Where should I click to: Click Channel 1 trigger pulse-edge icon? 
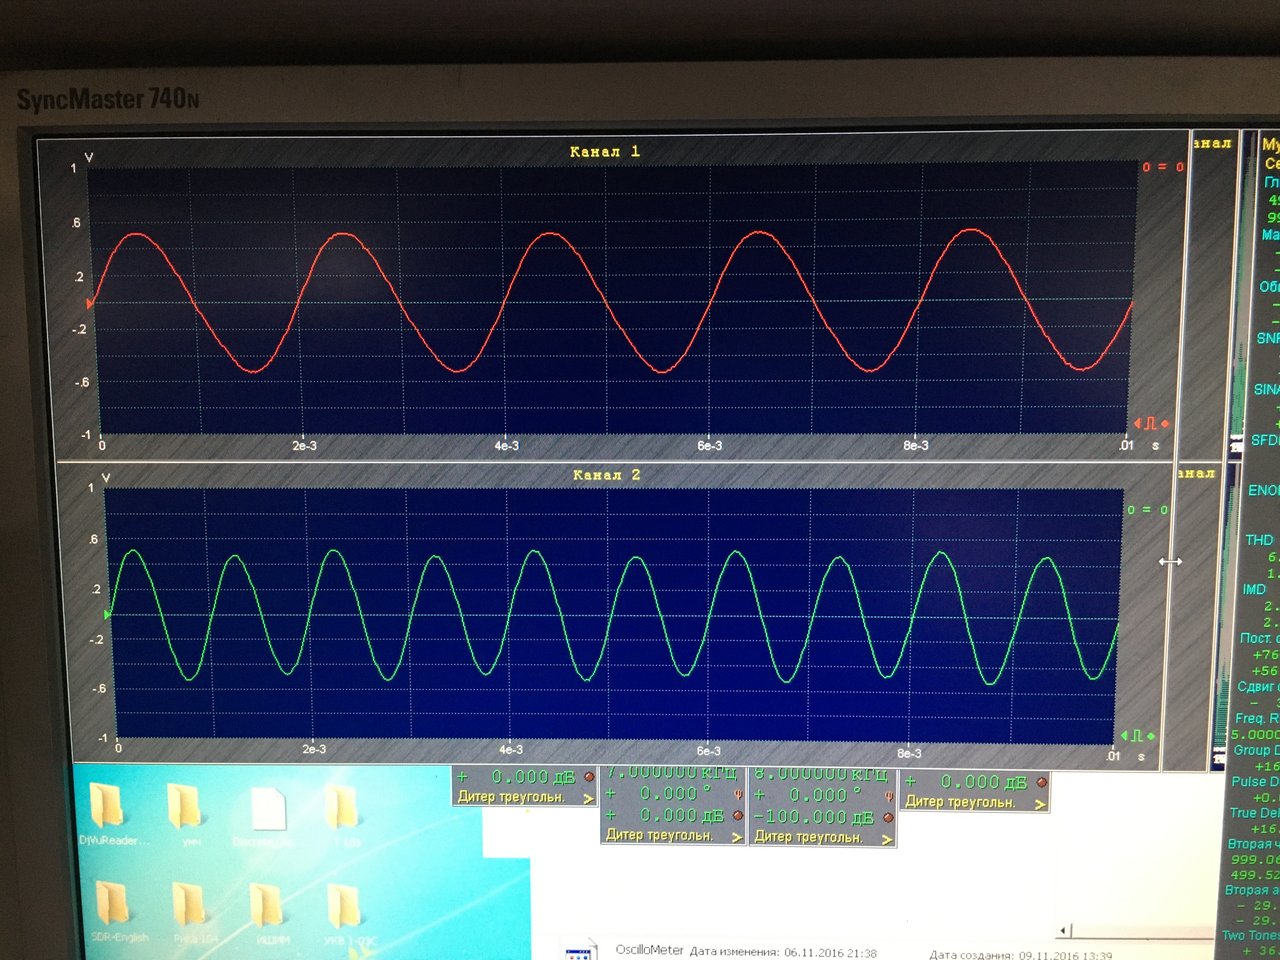click(x=1150, y=423)
